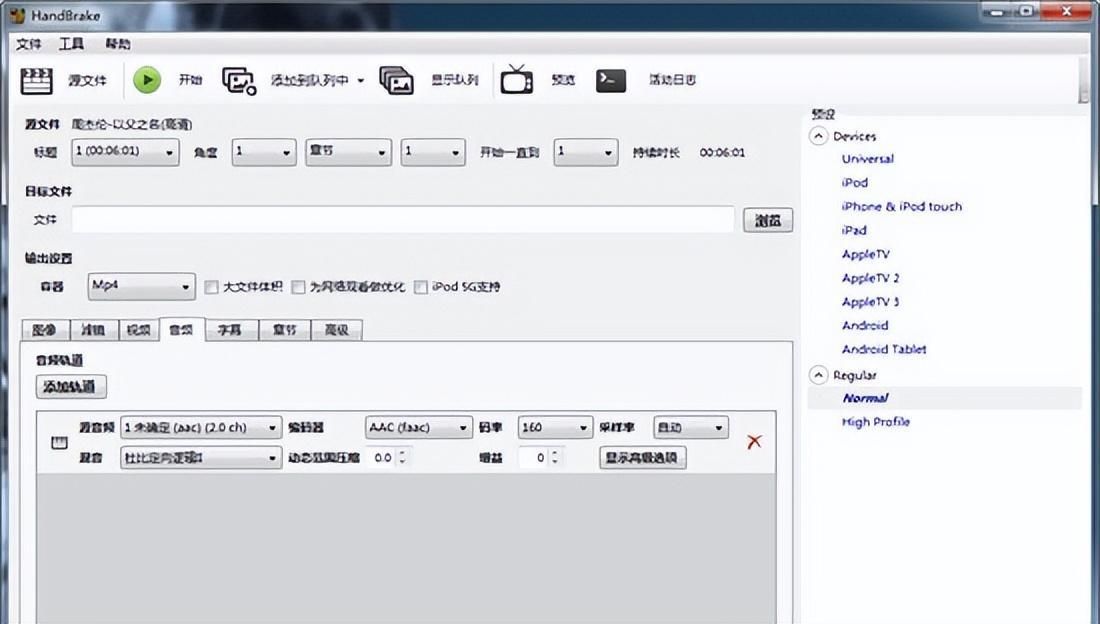Open the 文件 menu
Screen dimensions: 1100x624
29,44
